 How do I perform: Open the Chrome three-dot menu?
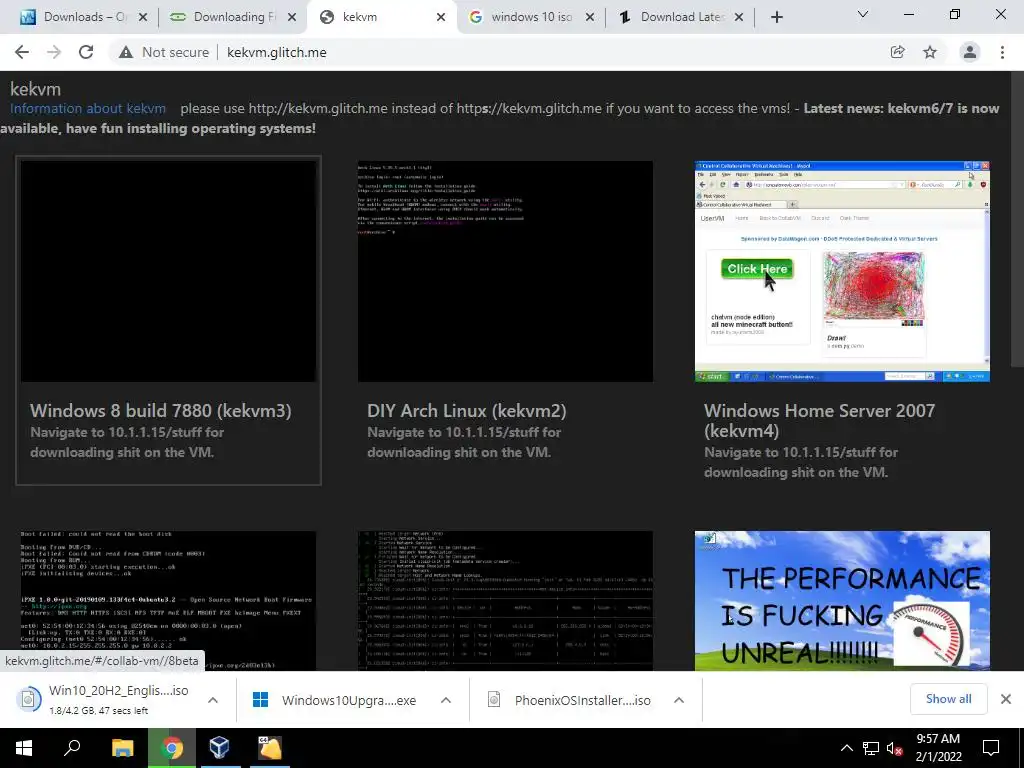(x=1002, y=52)
